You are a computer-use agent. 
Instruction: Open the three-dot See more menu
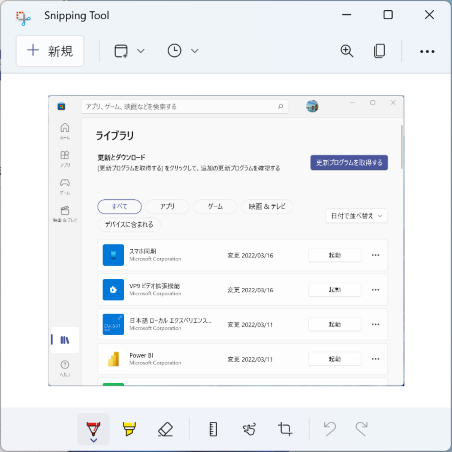(x=427, y=51)
